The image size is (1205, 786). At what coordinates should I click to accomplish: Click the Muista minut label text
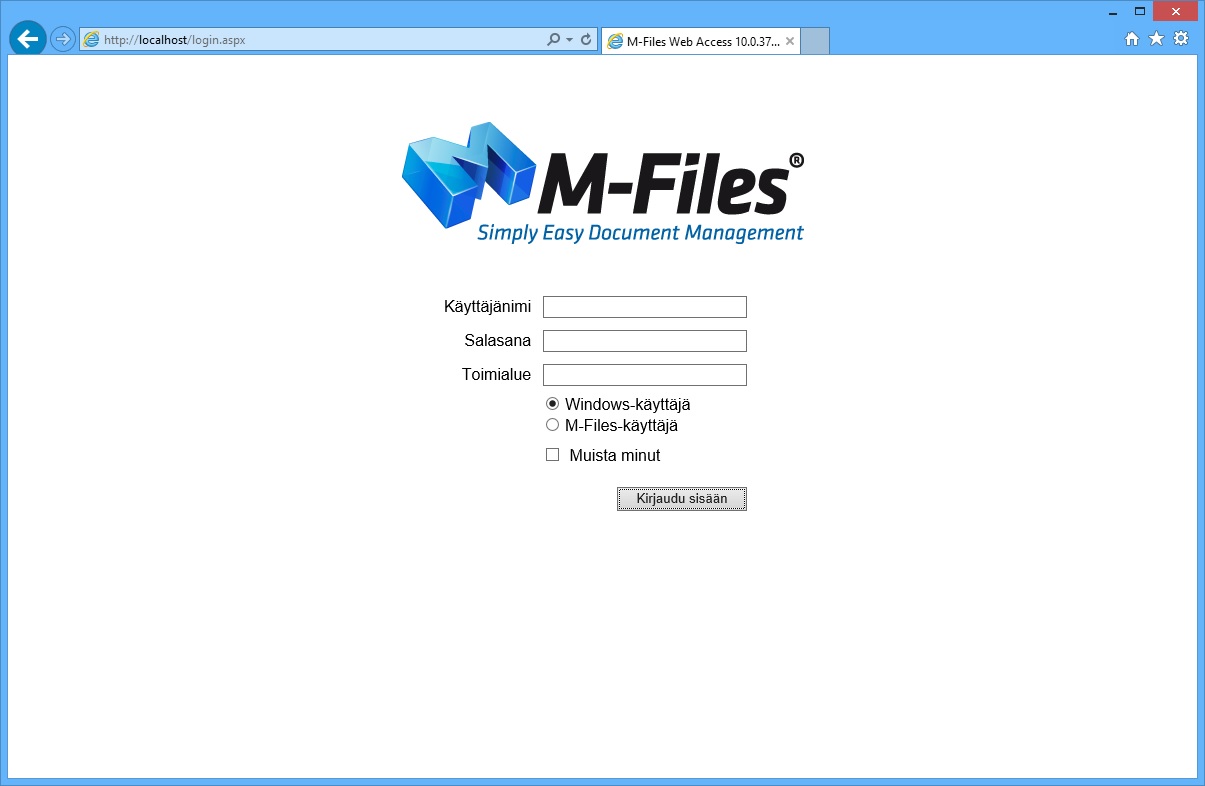tap(615, 455)
